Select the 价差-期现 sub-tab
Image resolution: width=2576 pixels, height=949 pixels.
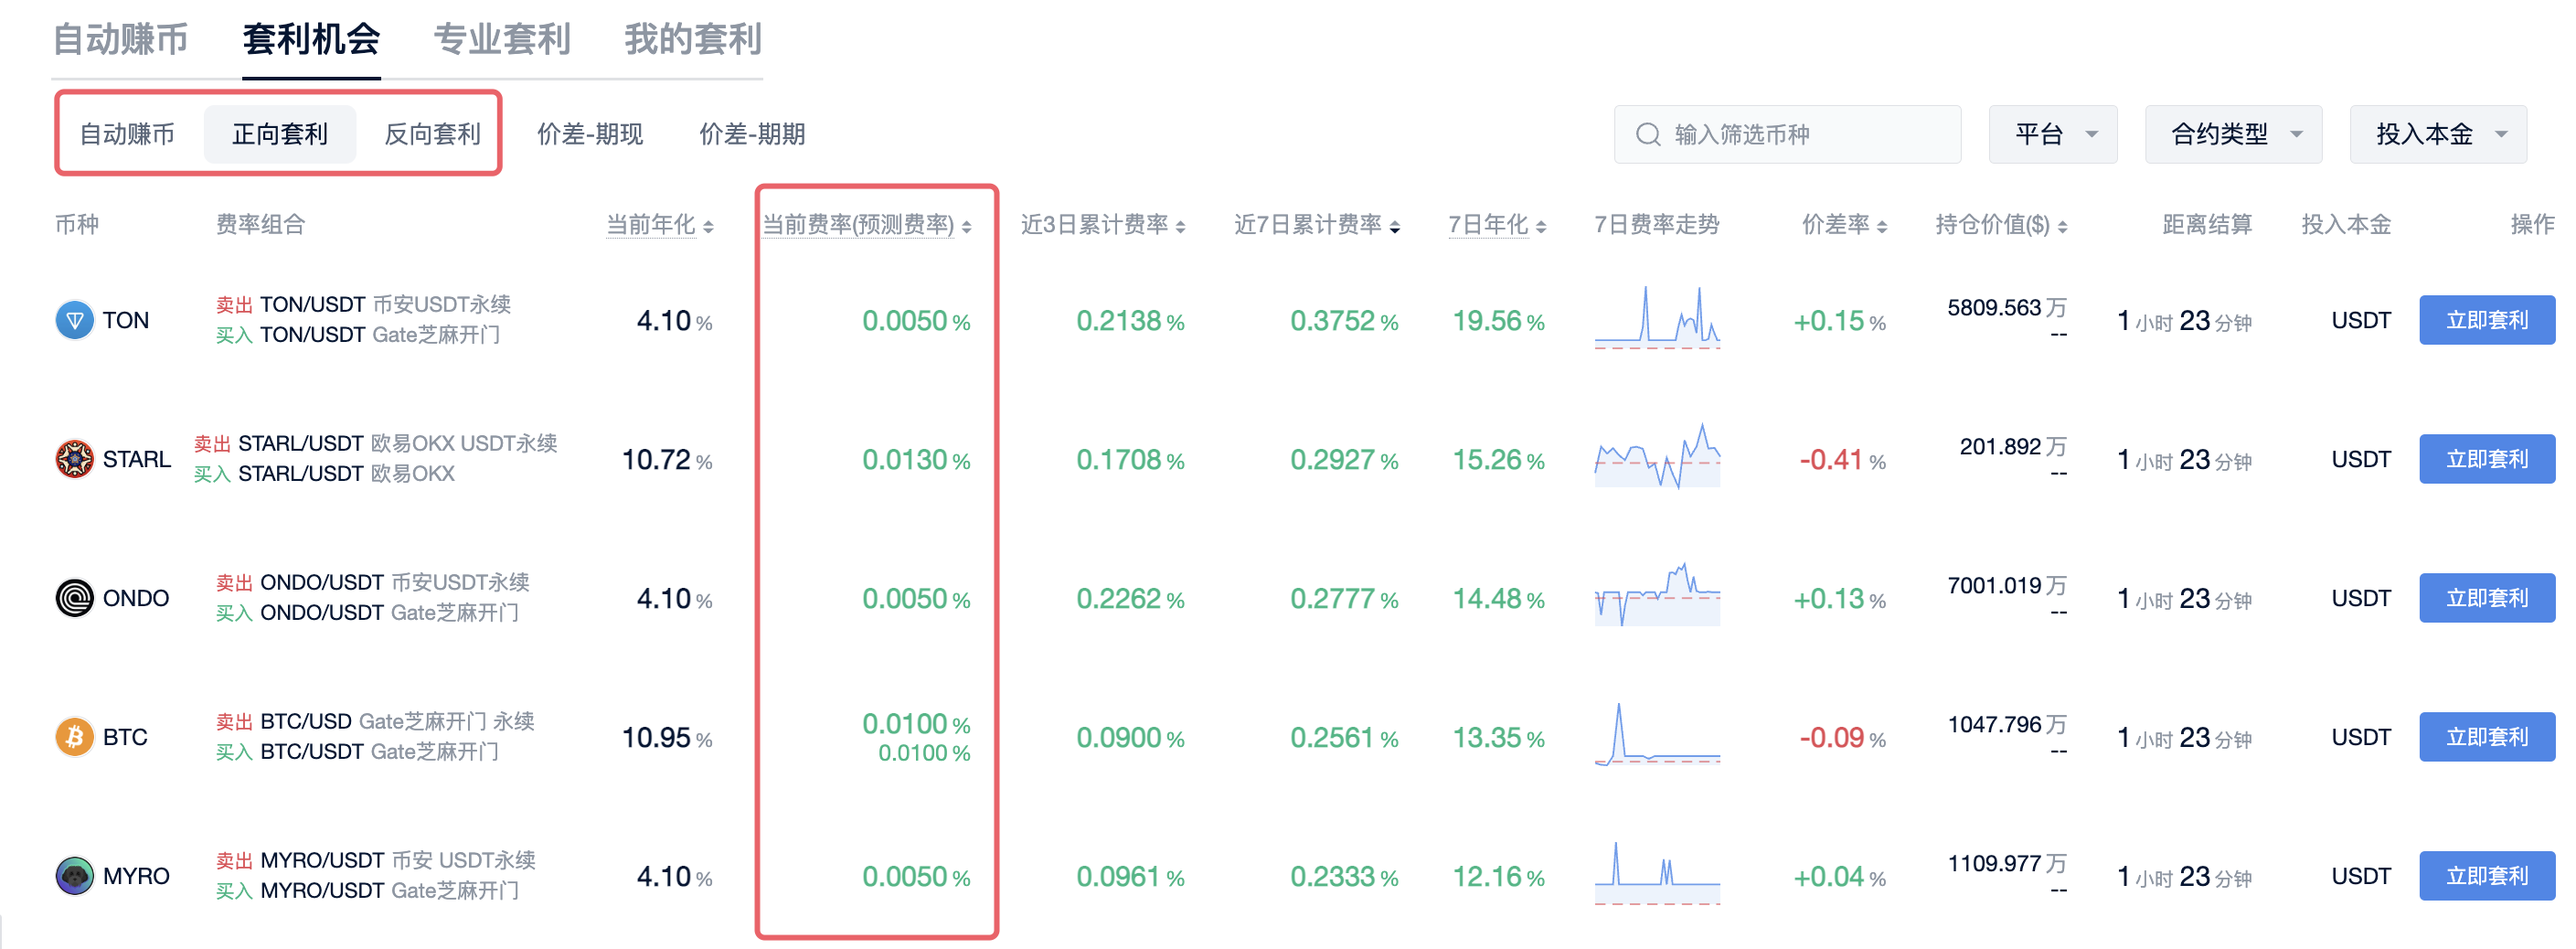point(590,134)
